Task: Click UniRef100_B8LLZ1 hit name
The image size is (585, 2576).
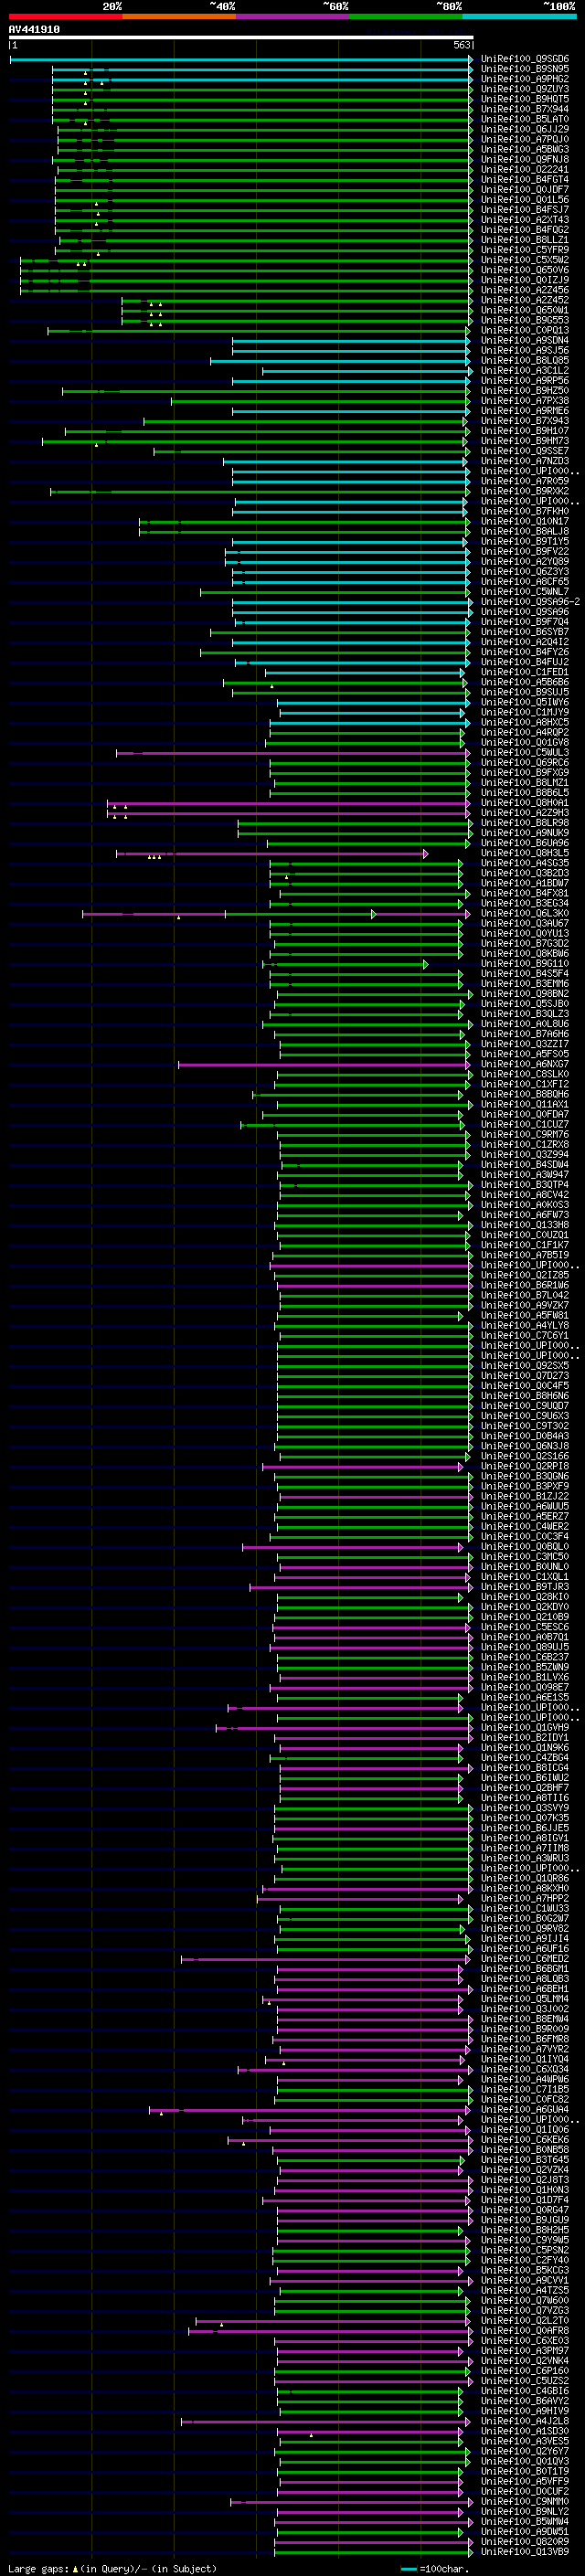Action: pos(524,241)
